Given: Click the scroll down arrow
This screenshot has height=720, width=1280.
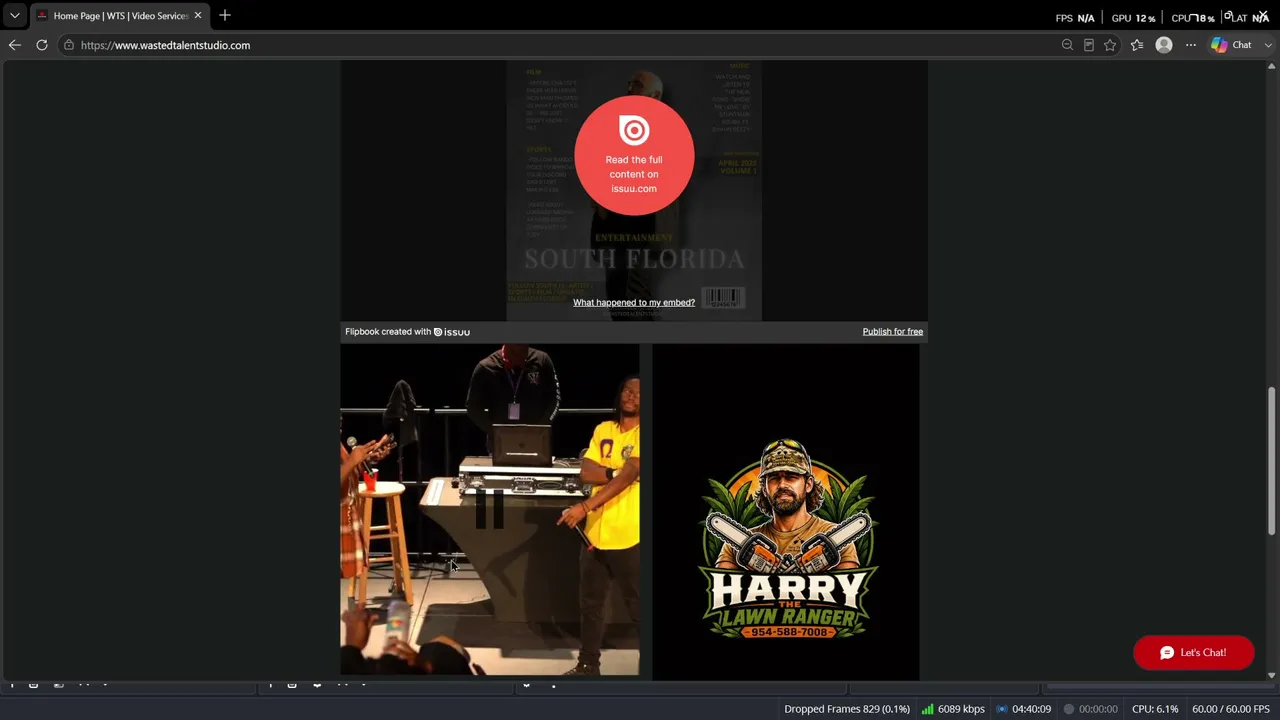Looking at the screenshot, I should pos(1272,675).
